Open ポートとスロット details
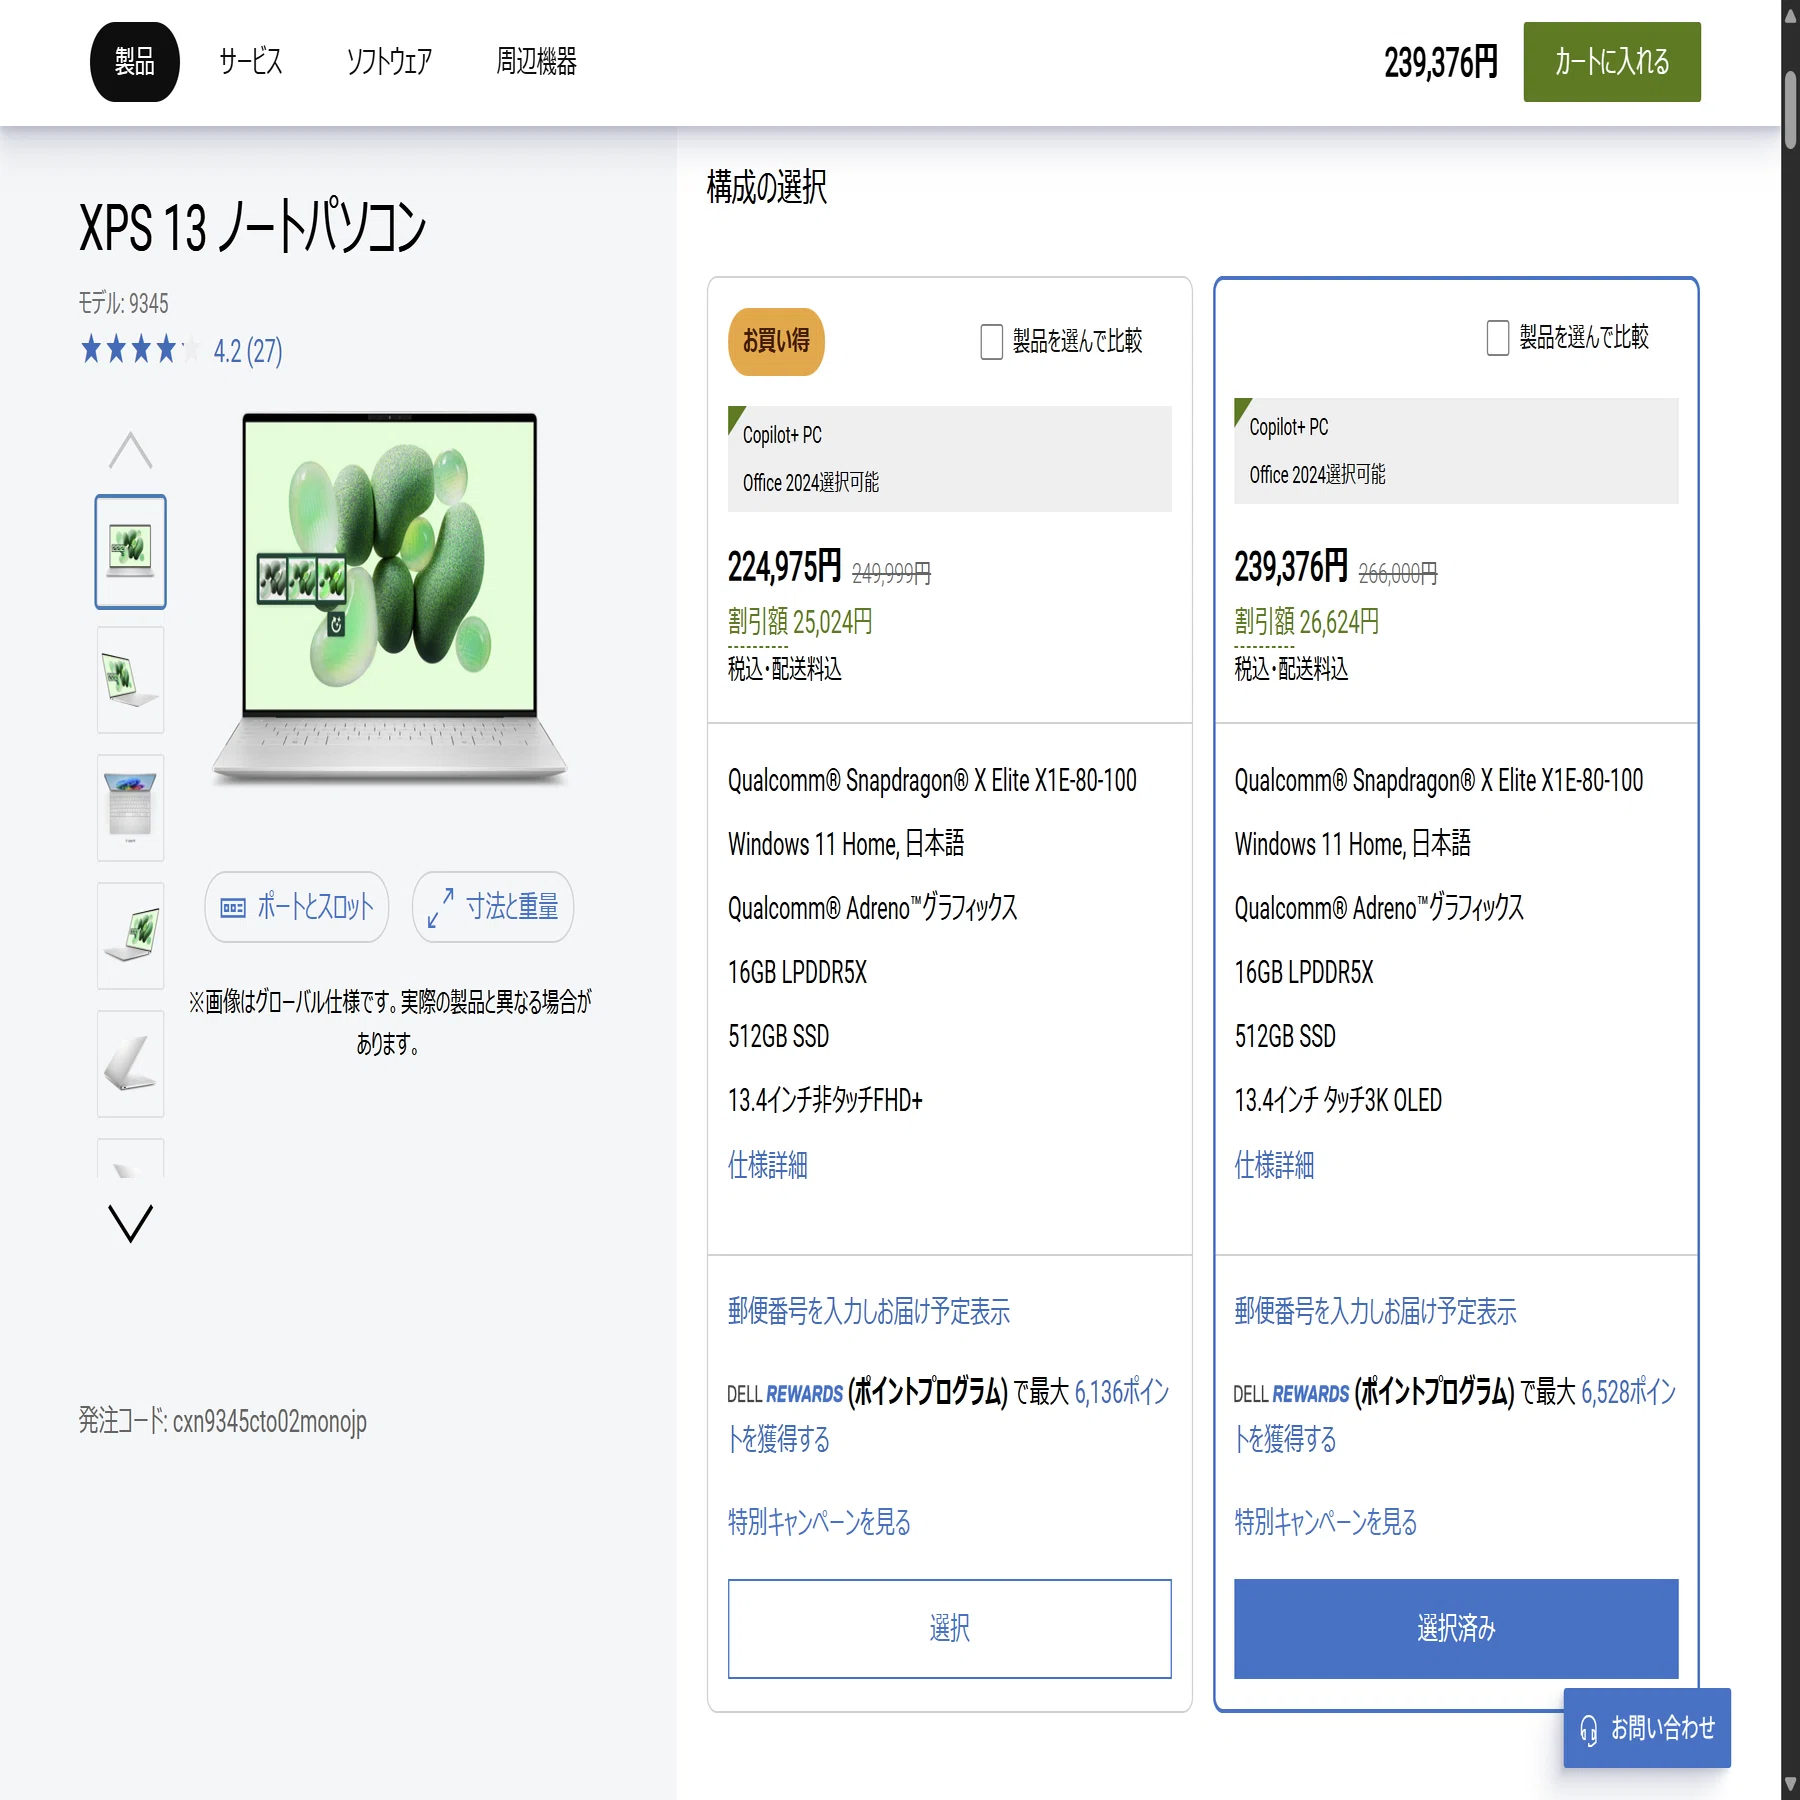1800x1800 pixels. click(x=297, y=907)
